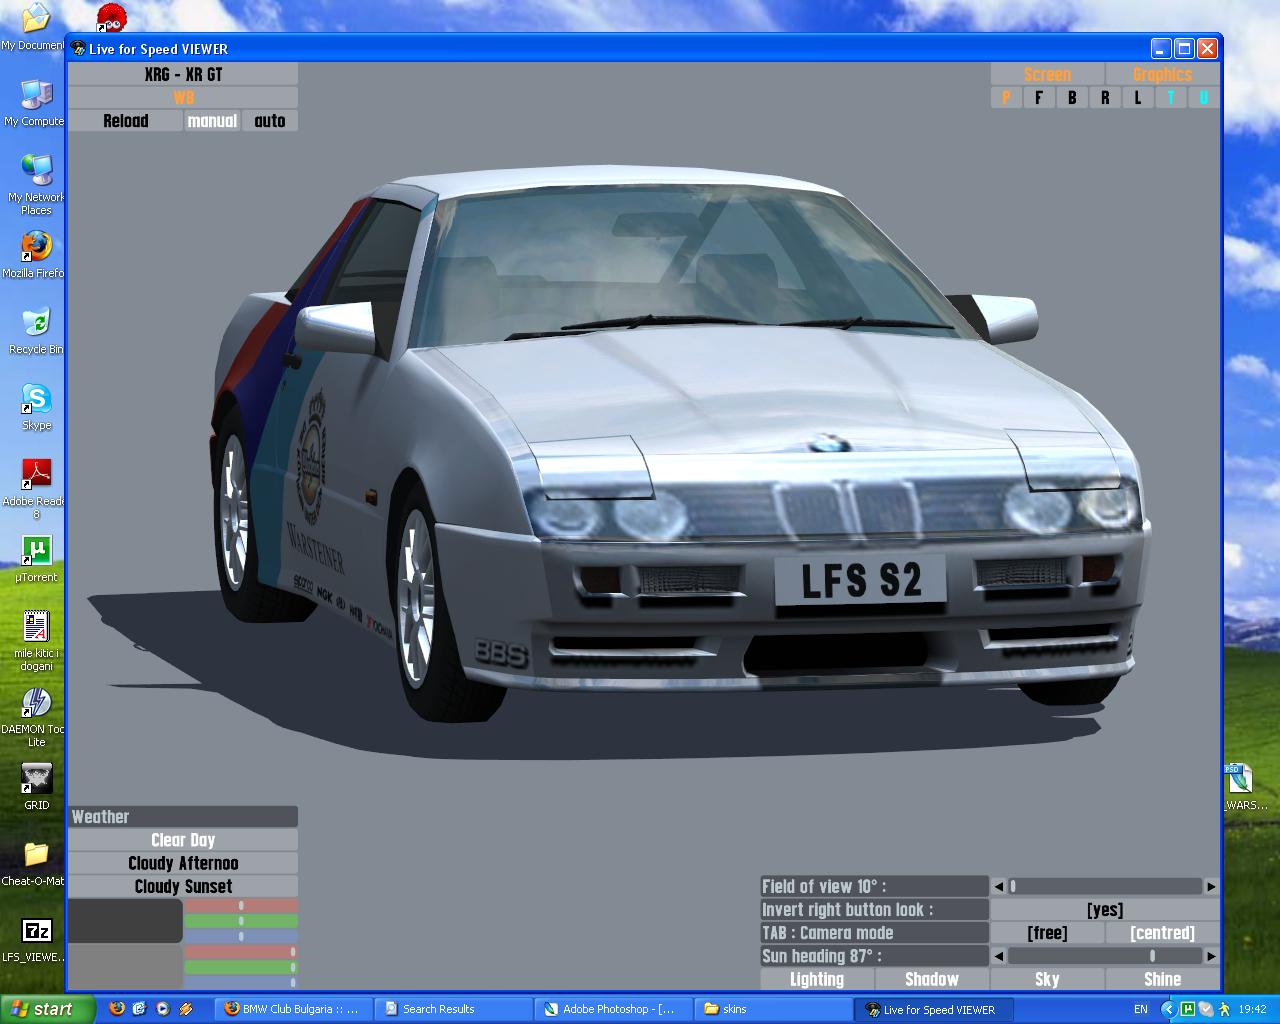Viewport: 1280px width, 1024px height.
Task: Open My Network Places icon
Action: click(35, 185)
